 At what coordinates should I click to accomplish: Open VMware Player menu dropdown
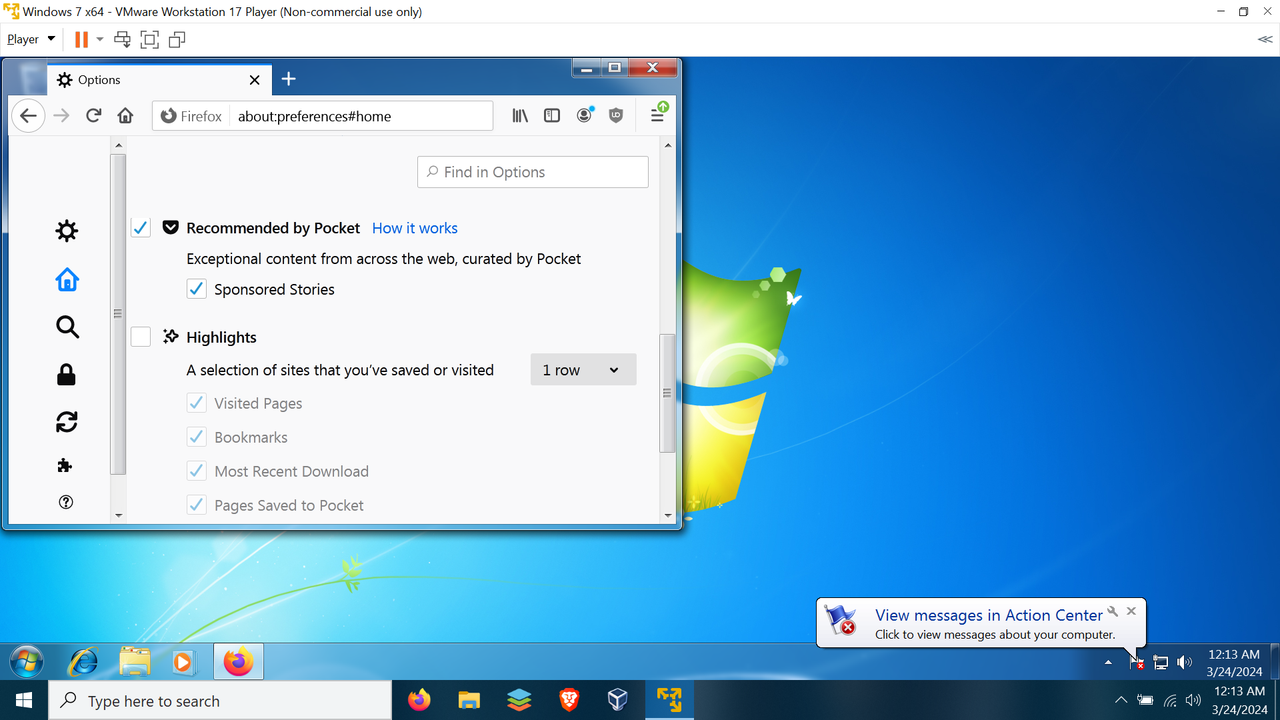point(31,40)
